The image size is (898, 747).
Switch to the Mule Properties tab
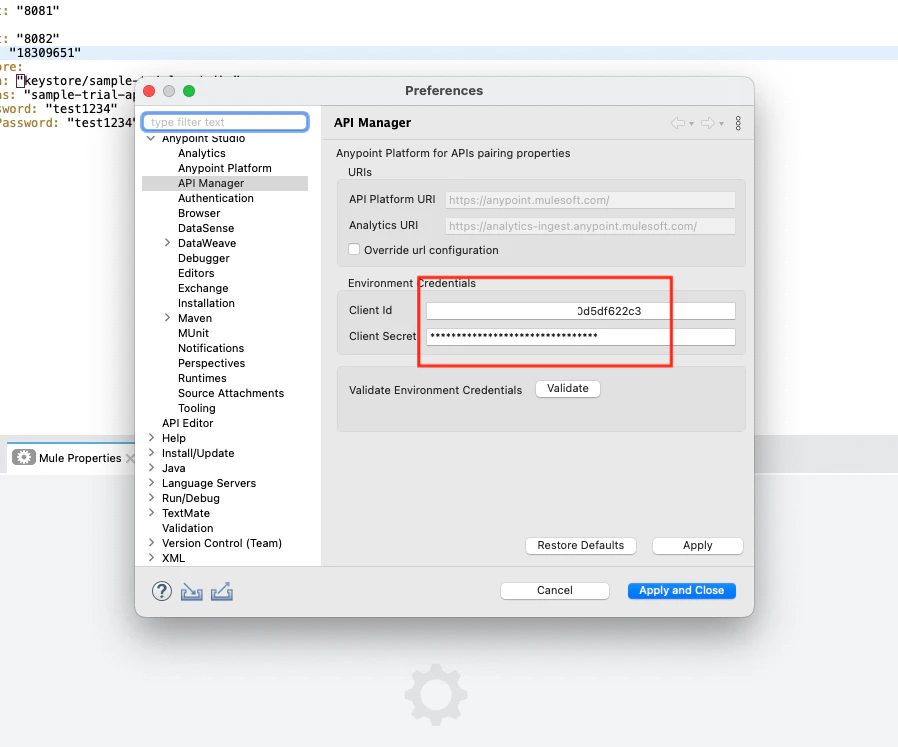click(80, 458)
